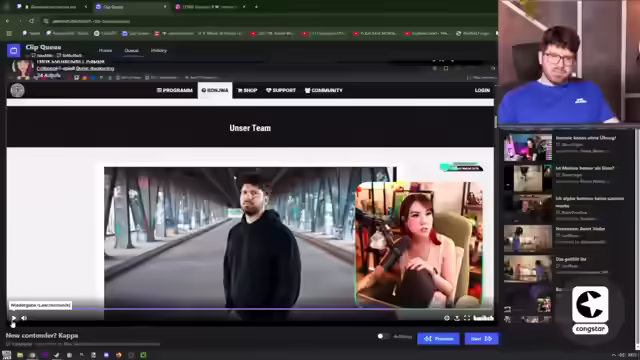Image resolution: width=640 pixels, height=360 pixels.
Task: Skip to the Next clip
Action: (481, 338)
